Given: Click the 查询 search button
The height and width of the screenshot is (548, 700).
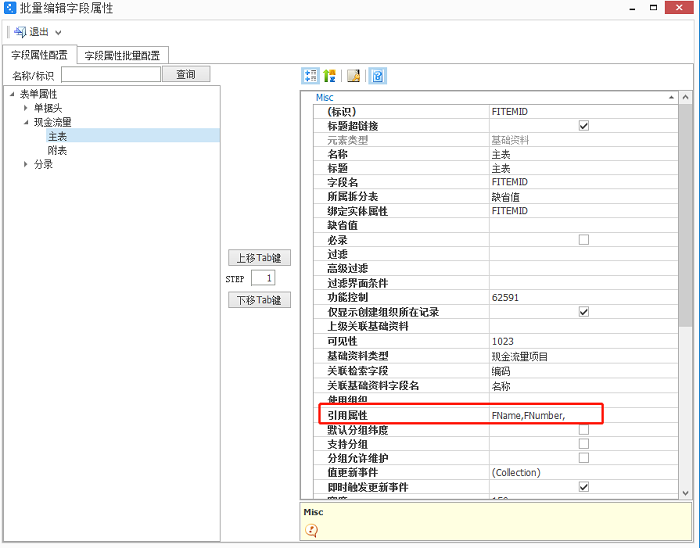Looking at the screenshot, I should pyautogui.click(x=186, y=74).
